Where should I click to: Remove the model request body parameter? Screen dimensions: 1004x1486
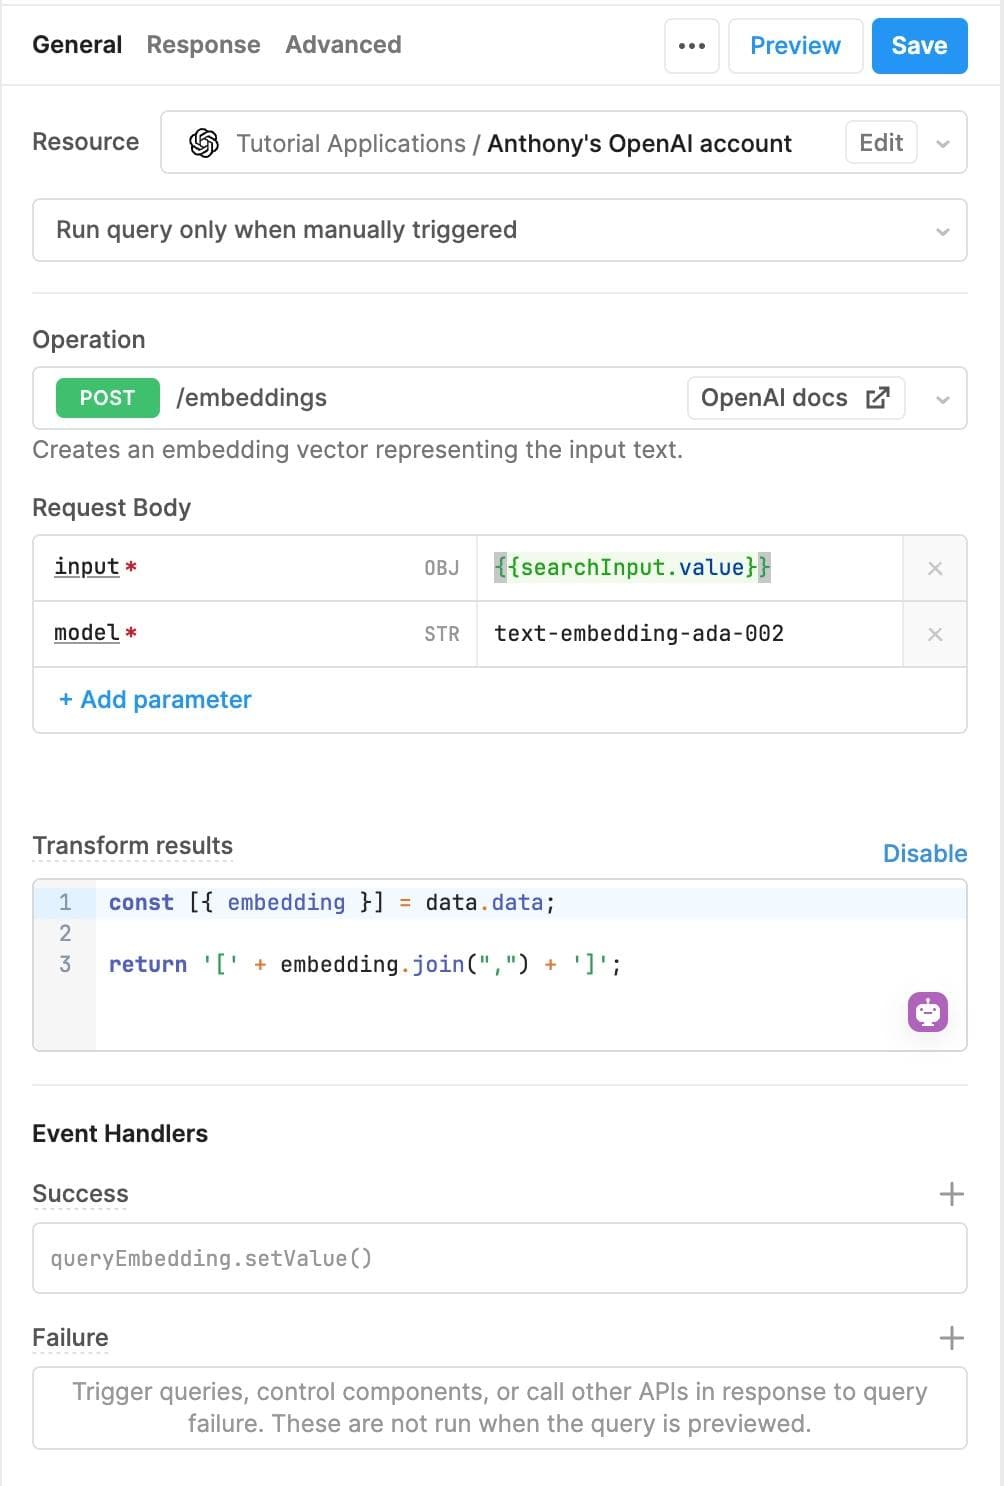pyautogui.click(x=935, y=634)
